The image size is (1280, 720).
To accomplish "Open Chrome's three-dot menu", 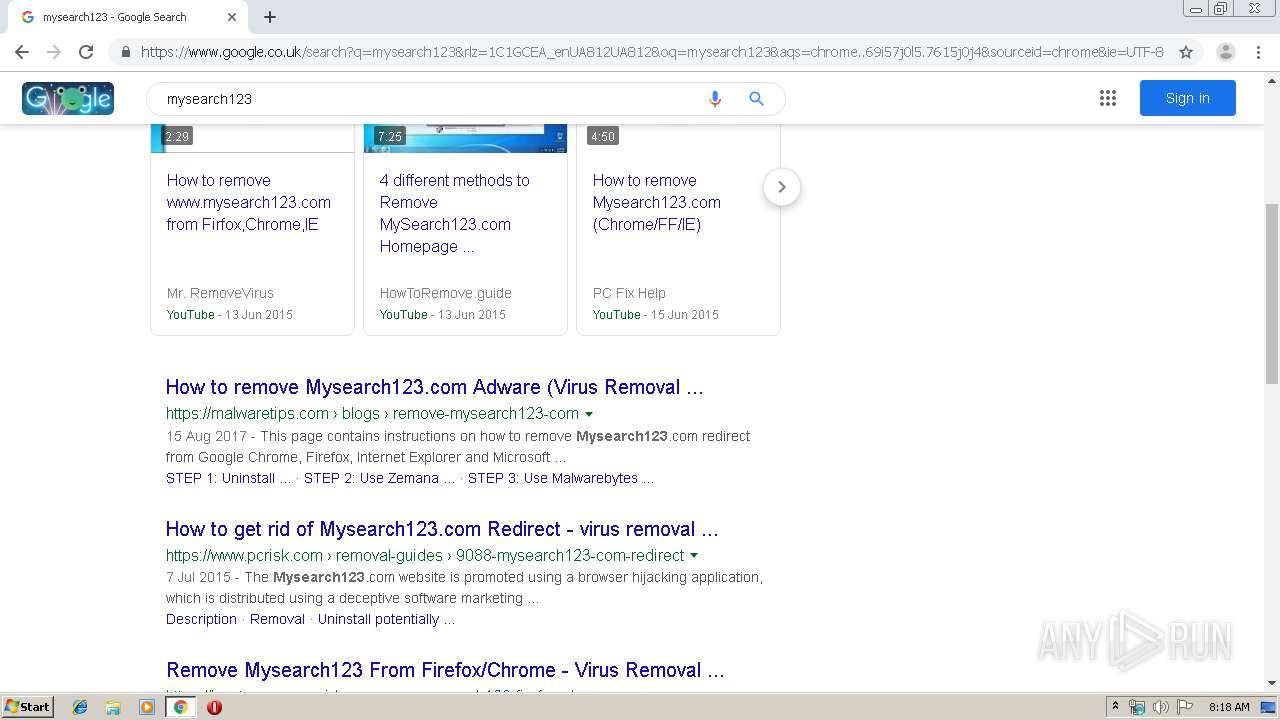I will [x=1259, y=52].
